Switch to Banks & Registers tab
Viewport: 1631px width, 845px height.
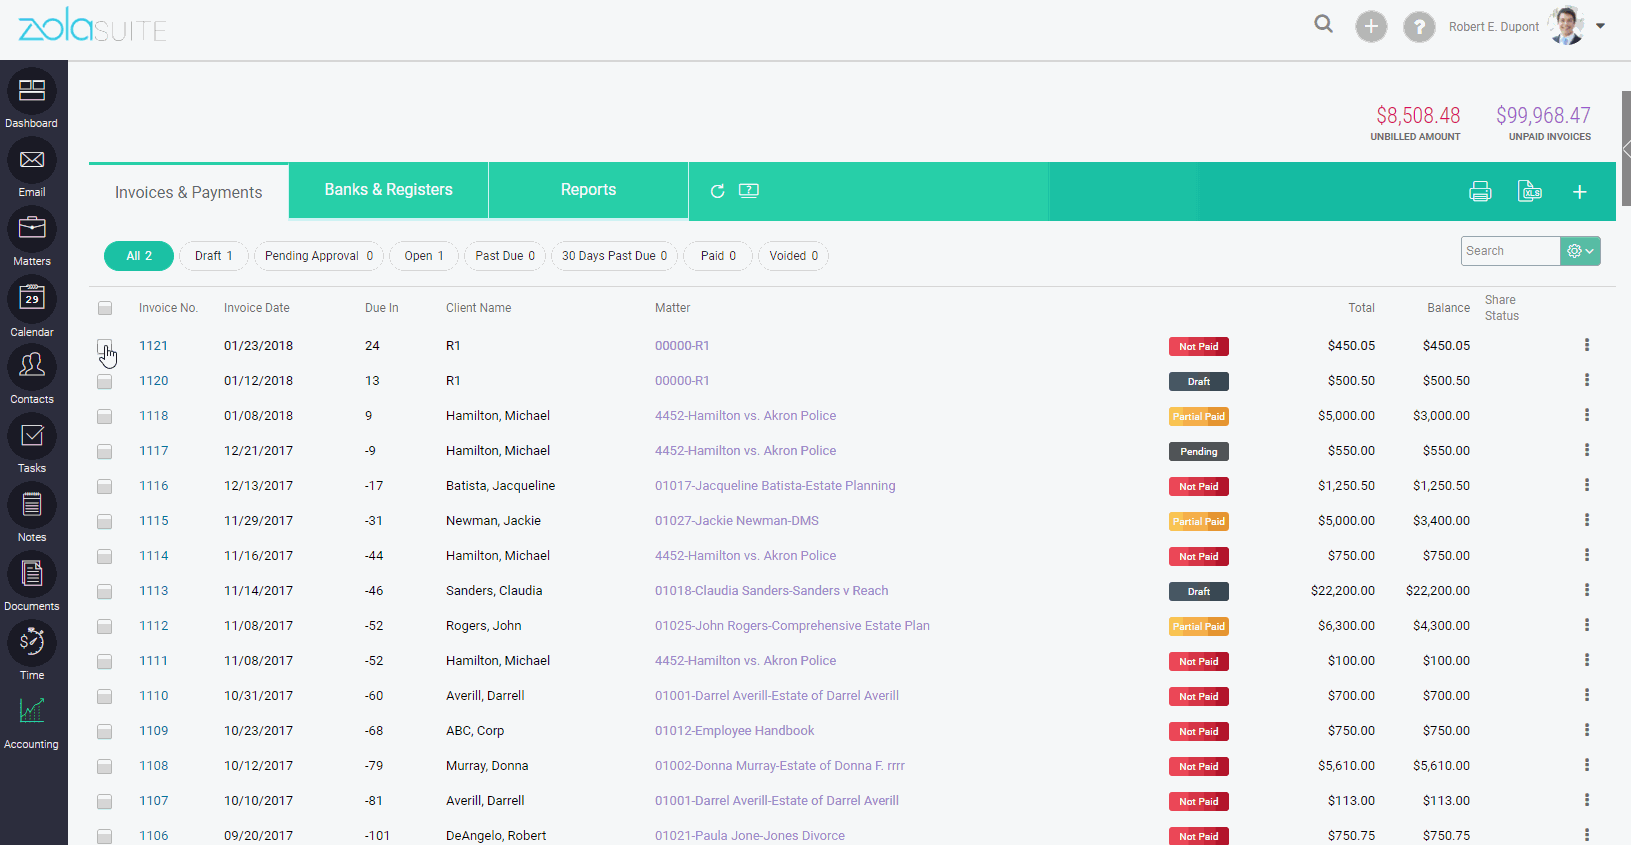coord(388,190)
